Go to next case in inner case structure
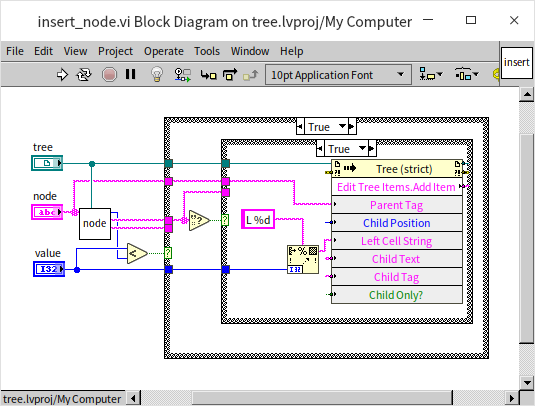 click(x=372, y=149)
